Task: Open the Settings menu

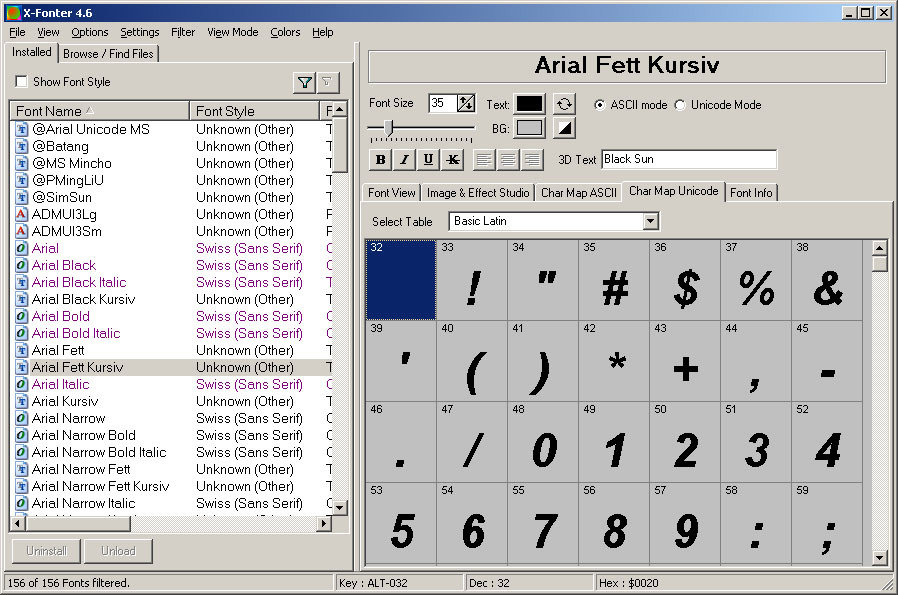Action: [x=140, y=32]
